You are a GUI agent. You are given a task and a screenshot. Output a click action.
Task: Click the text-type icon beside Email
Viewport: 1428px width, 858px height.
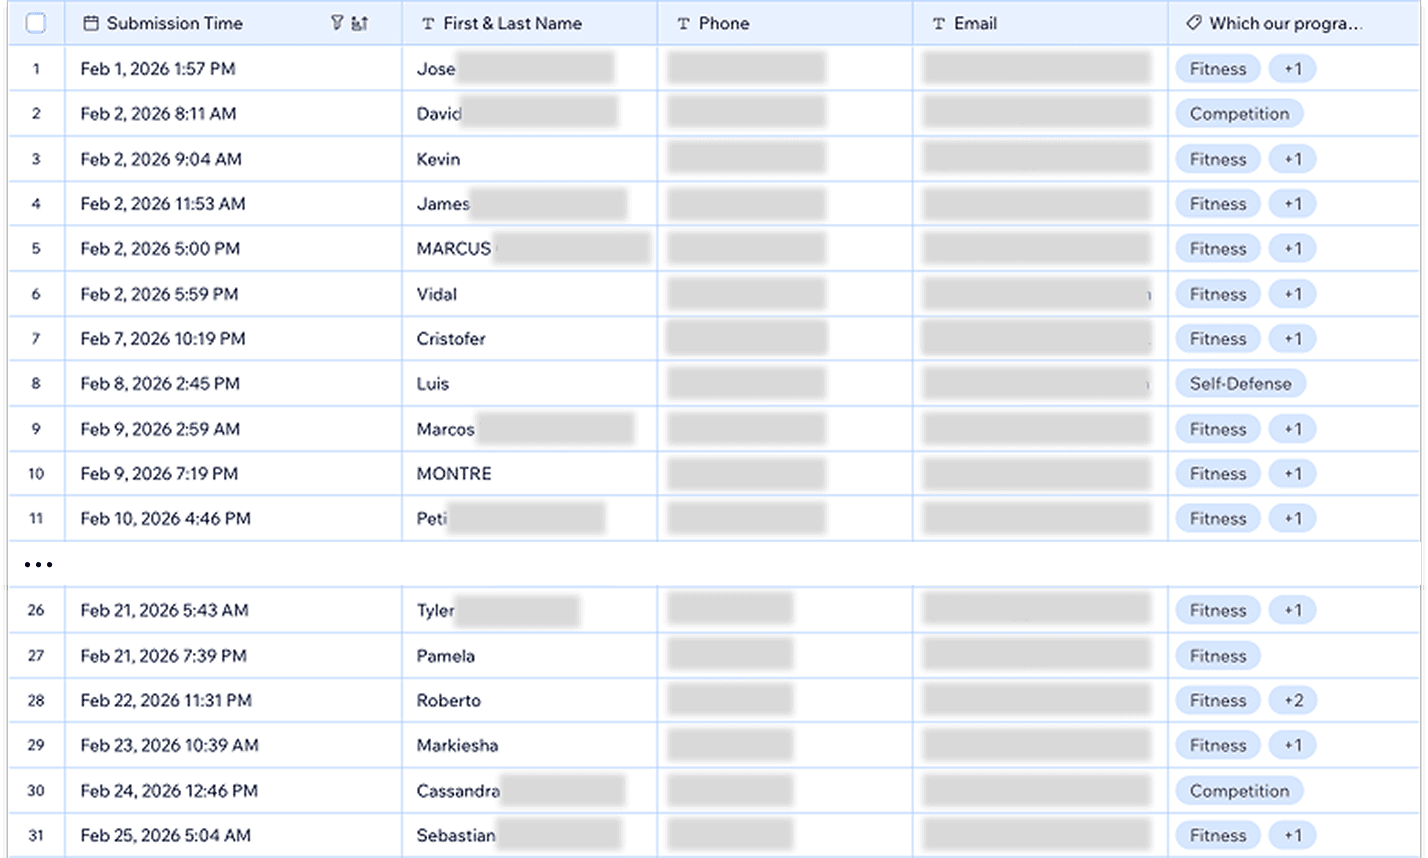coord(939,23)
